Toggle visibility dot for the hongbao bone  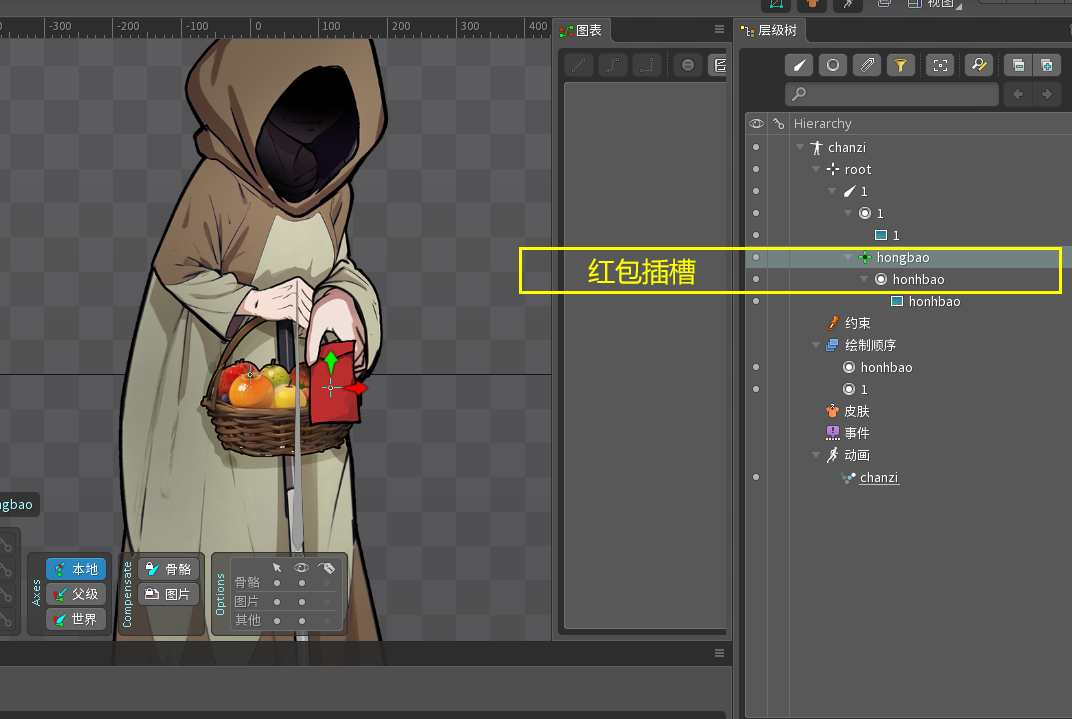(x=756, y=257)
